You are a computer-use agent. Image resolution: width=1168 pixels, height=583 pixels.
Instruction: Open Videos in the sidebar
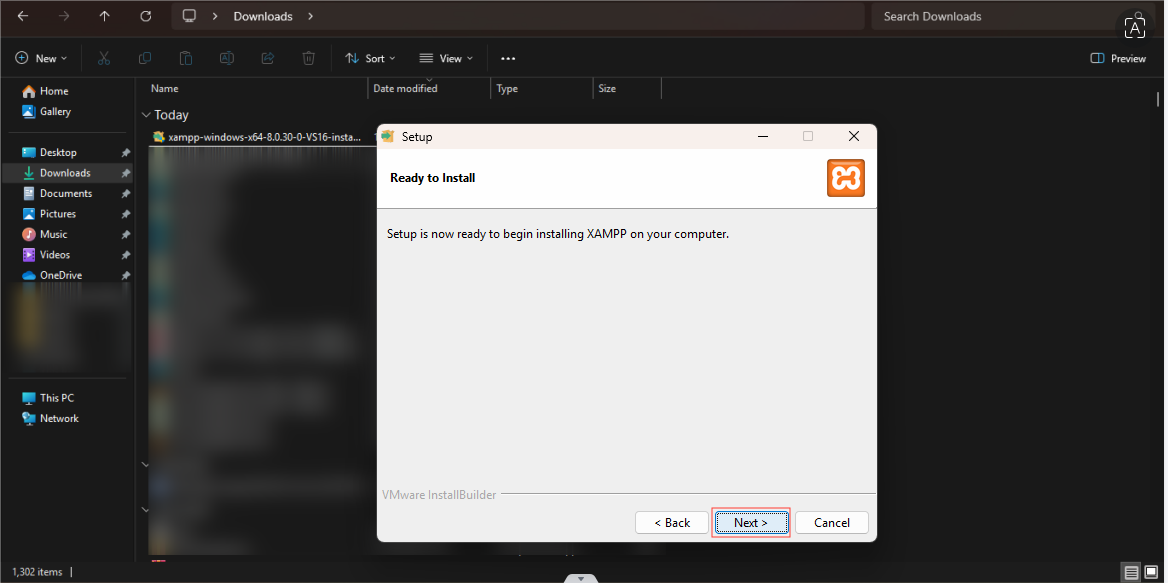pos(48,255)
